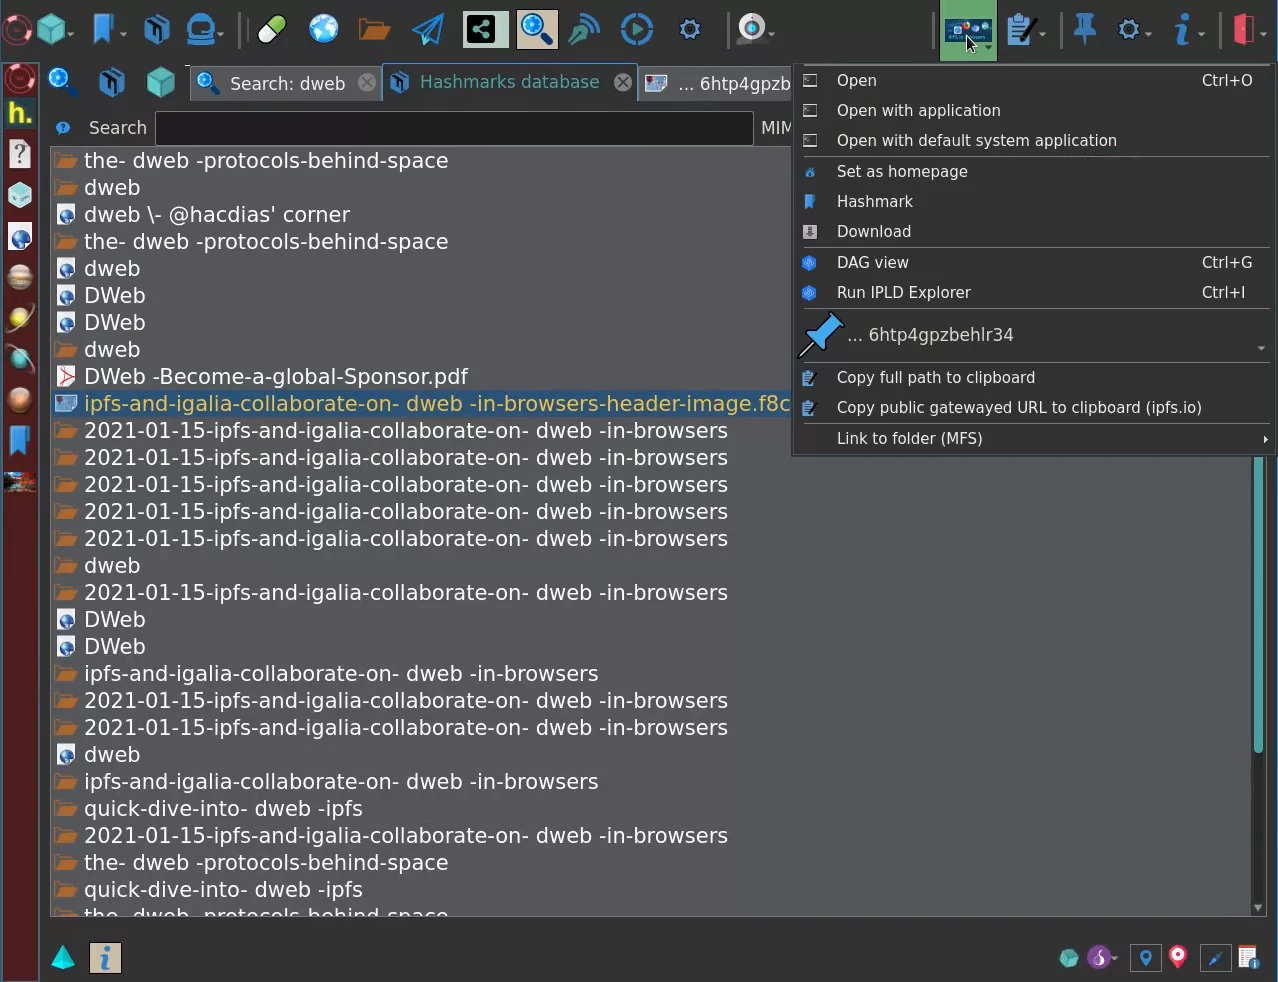Switch to the 'Search: dweb' tab

287,83
